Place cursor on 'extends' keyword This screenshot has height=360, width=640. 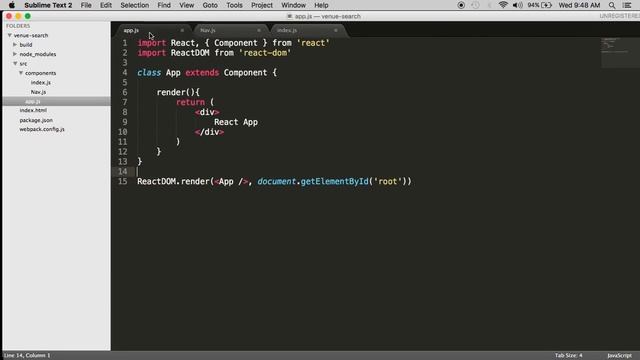pos(202,73)
